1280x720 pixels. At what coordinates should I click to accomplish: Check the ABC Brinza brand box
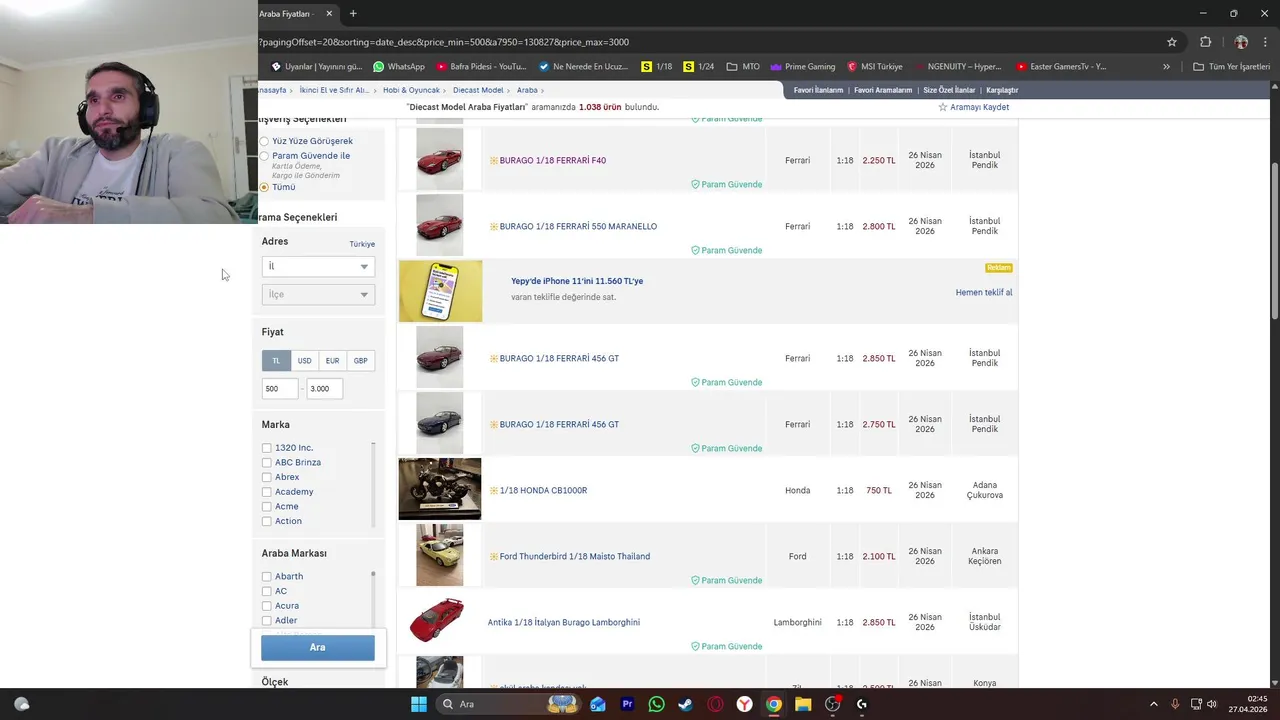[x=267, y=462]
